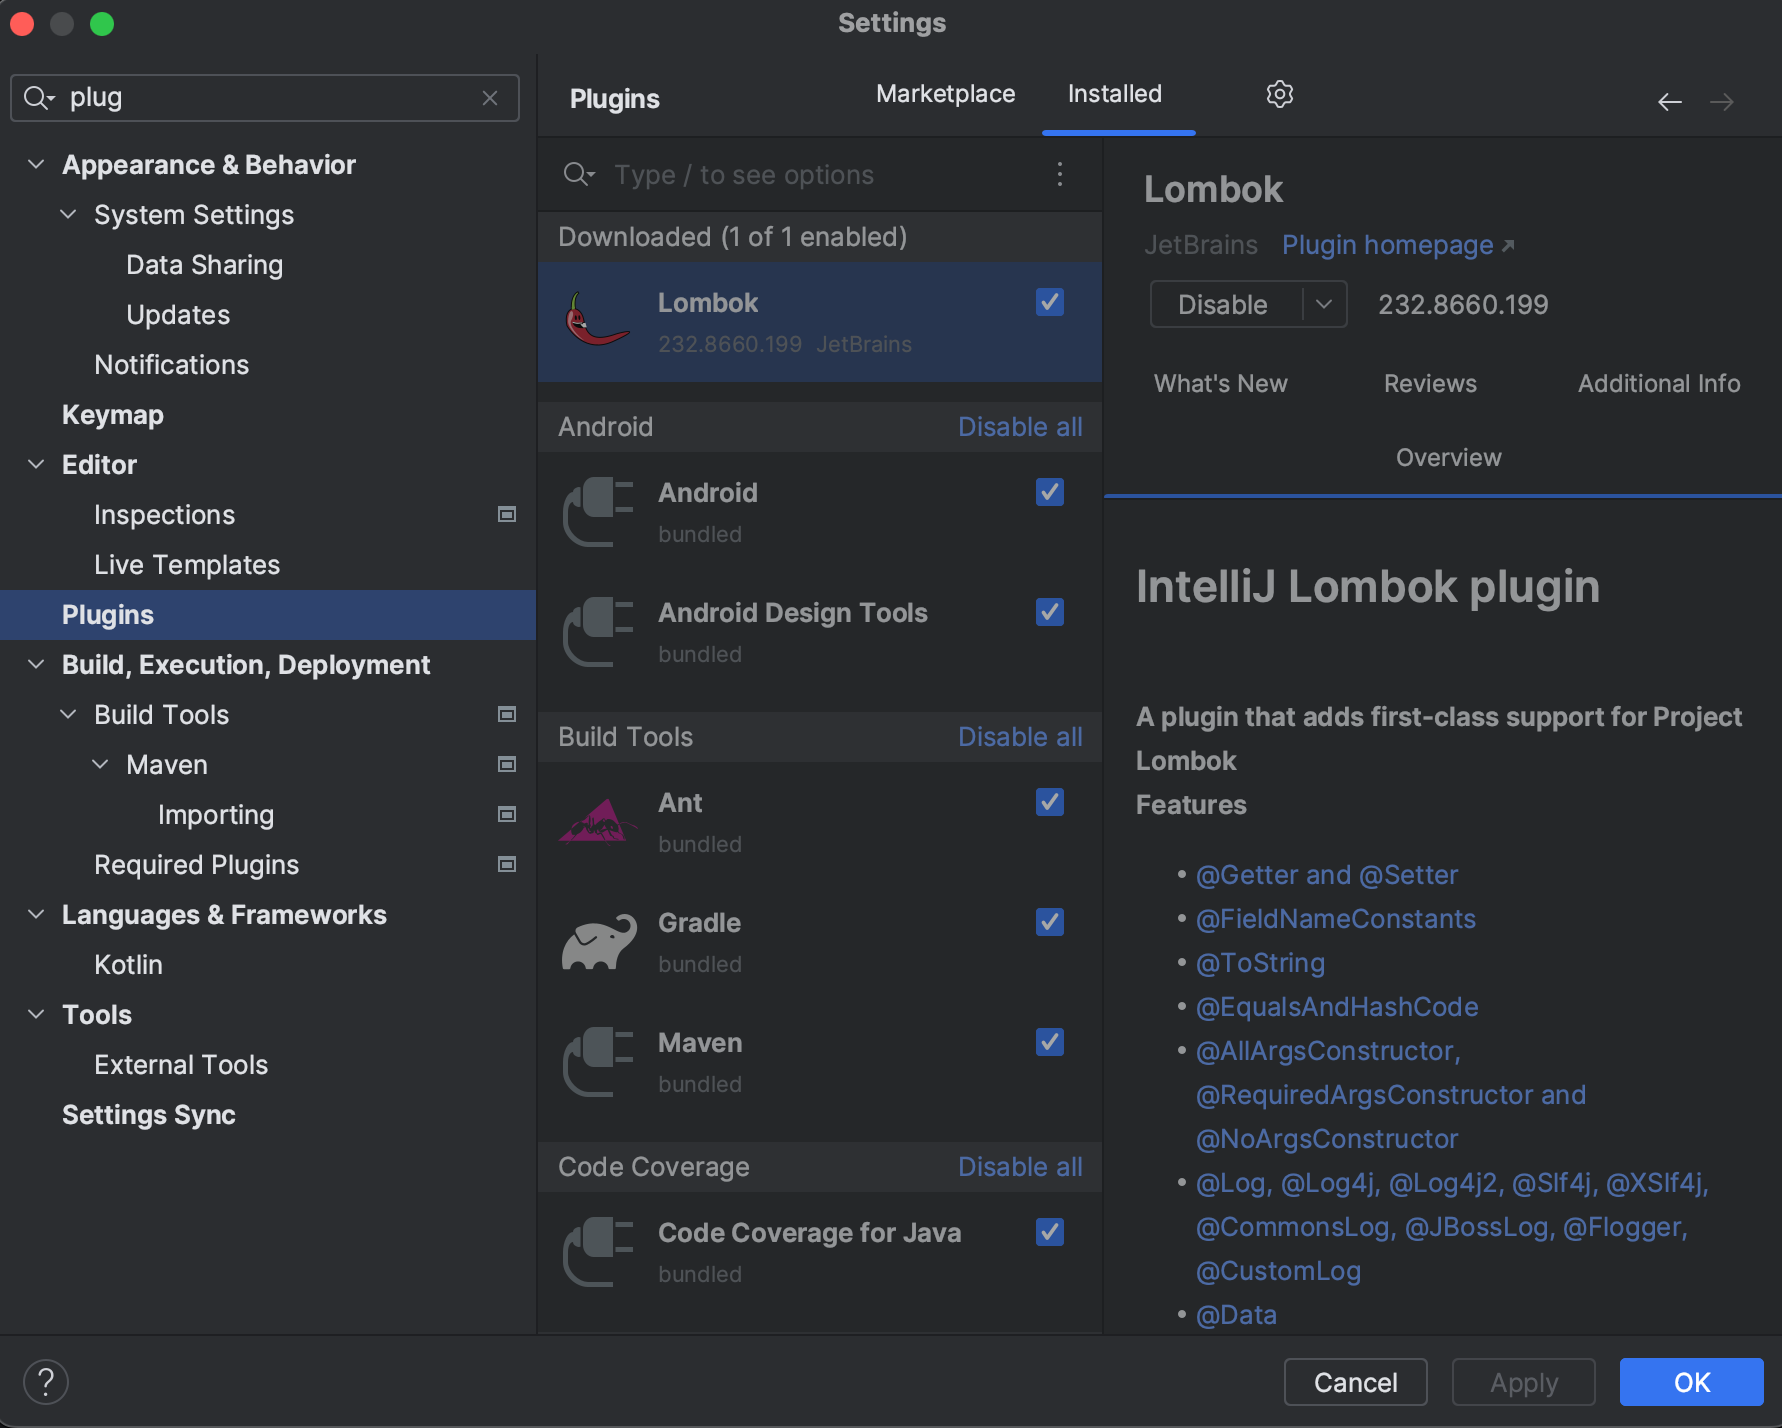Uncheck the Code Coverage for Java checkbox
Screen dimensions: 1782x1428
pyautogui.click(x=1050, y=1232)
